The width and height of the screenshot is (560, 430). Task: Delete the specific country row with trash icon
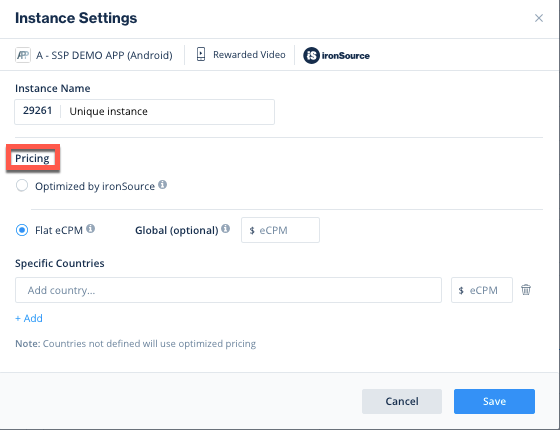[526, 289]
